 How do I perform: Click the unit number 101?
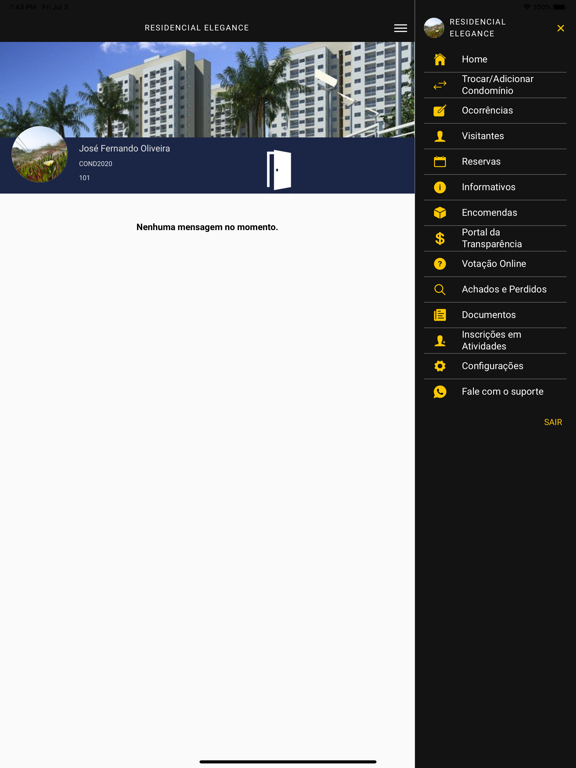84,178
